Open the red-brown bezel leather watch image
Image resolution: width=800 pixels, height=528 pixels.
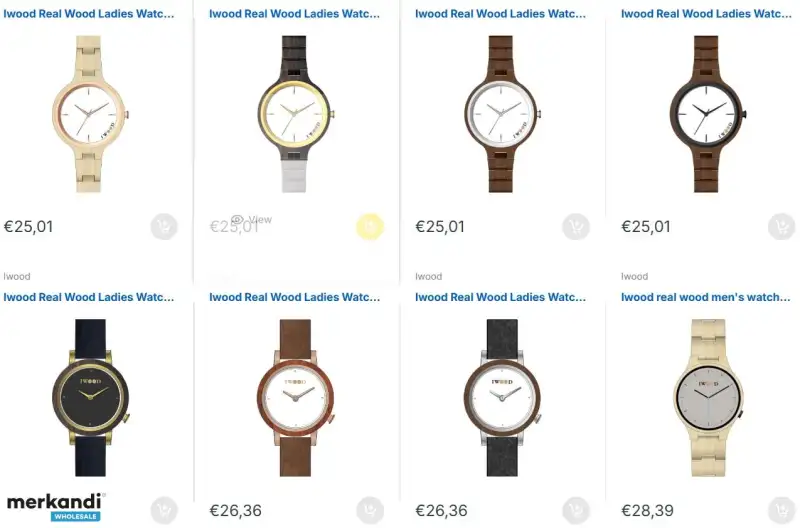pyautogui.click(x=296, y=398)
